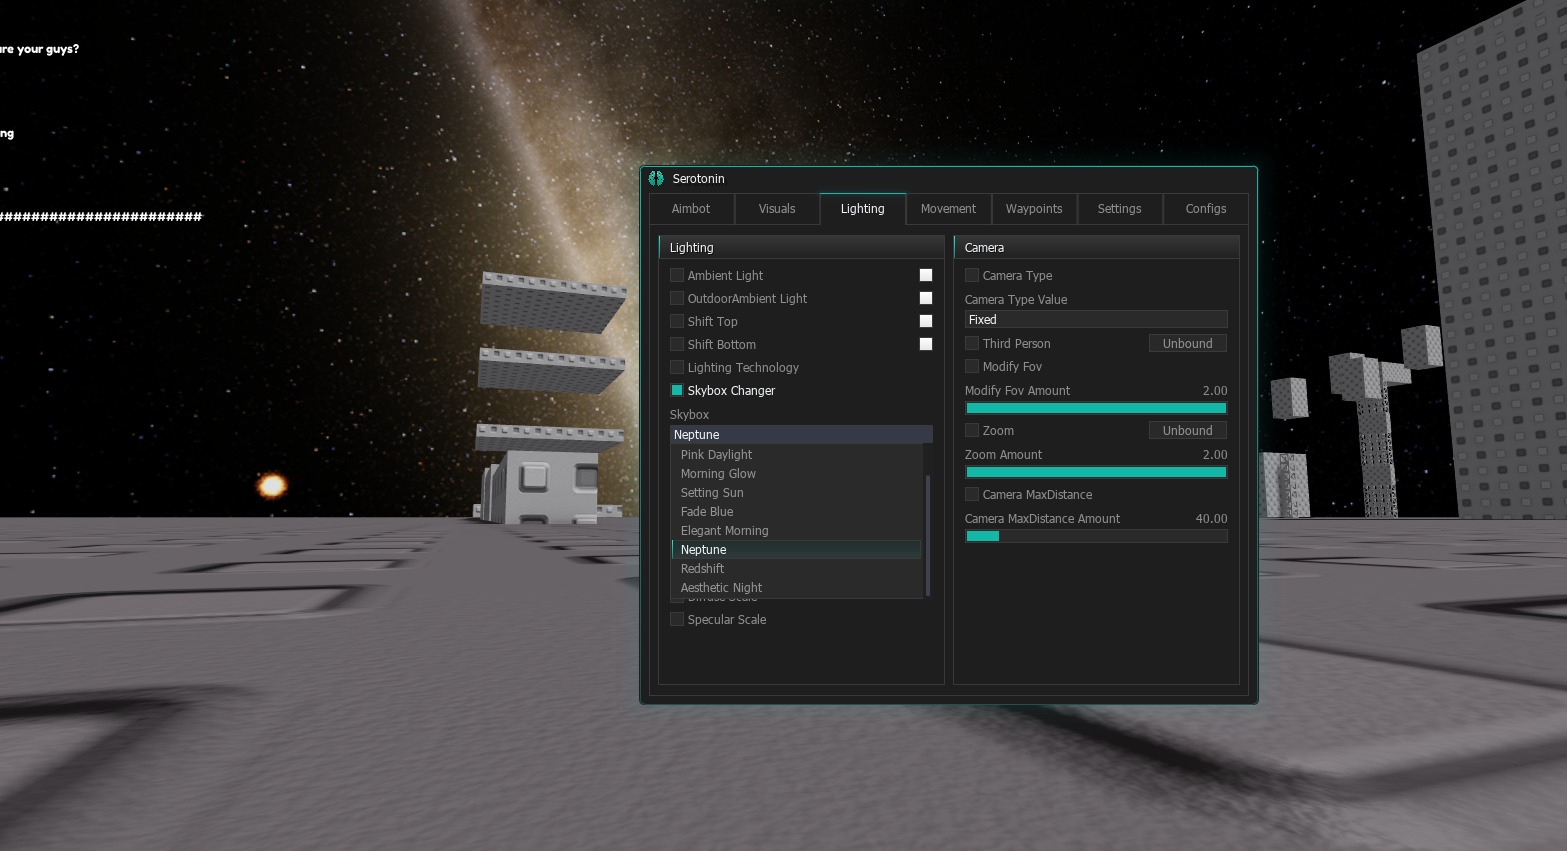This screenshot has width=1567, height=851.
Task: Click the Modify Fov Amount slider
Action: [x=1095, y=408]
